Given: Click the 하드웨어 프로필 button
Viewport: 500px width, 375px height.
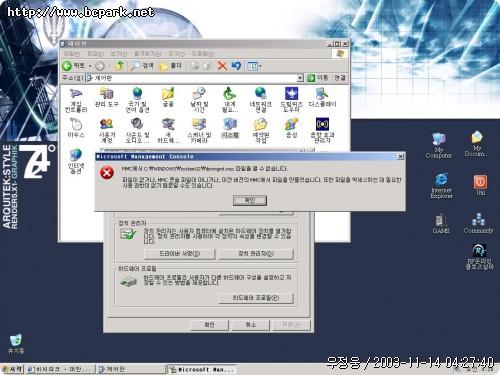Looking at the screenshot, I should pos(256,298).
